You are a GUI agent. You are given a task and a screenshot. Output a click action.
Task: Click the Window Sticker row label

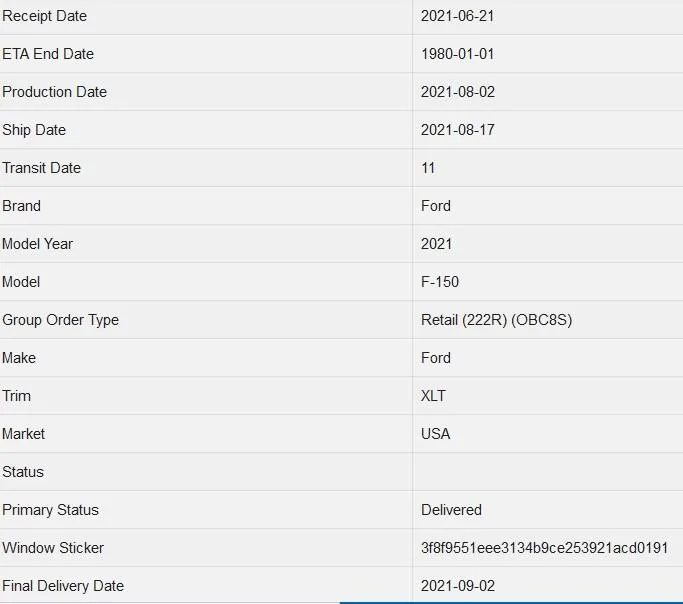click(53, 548)
